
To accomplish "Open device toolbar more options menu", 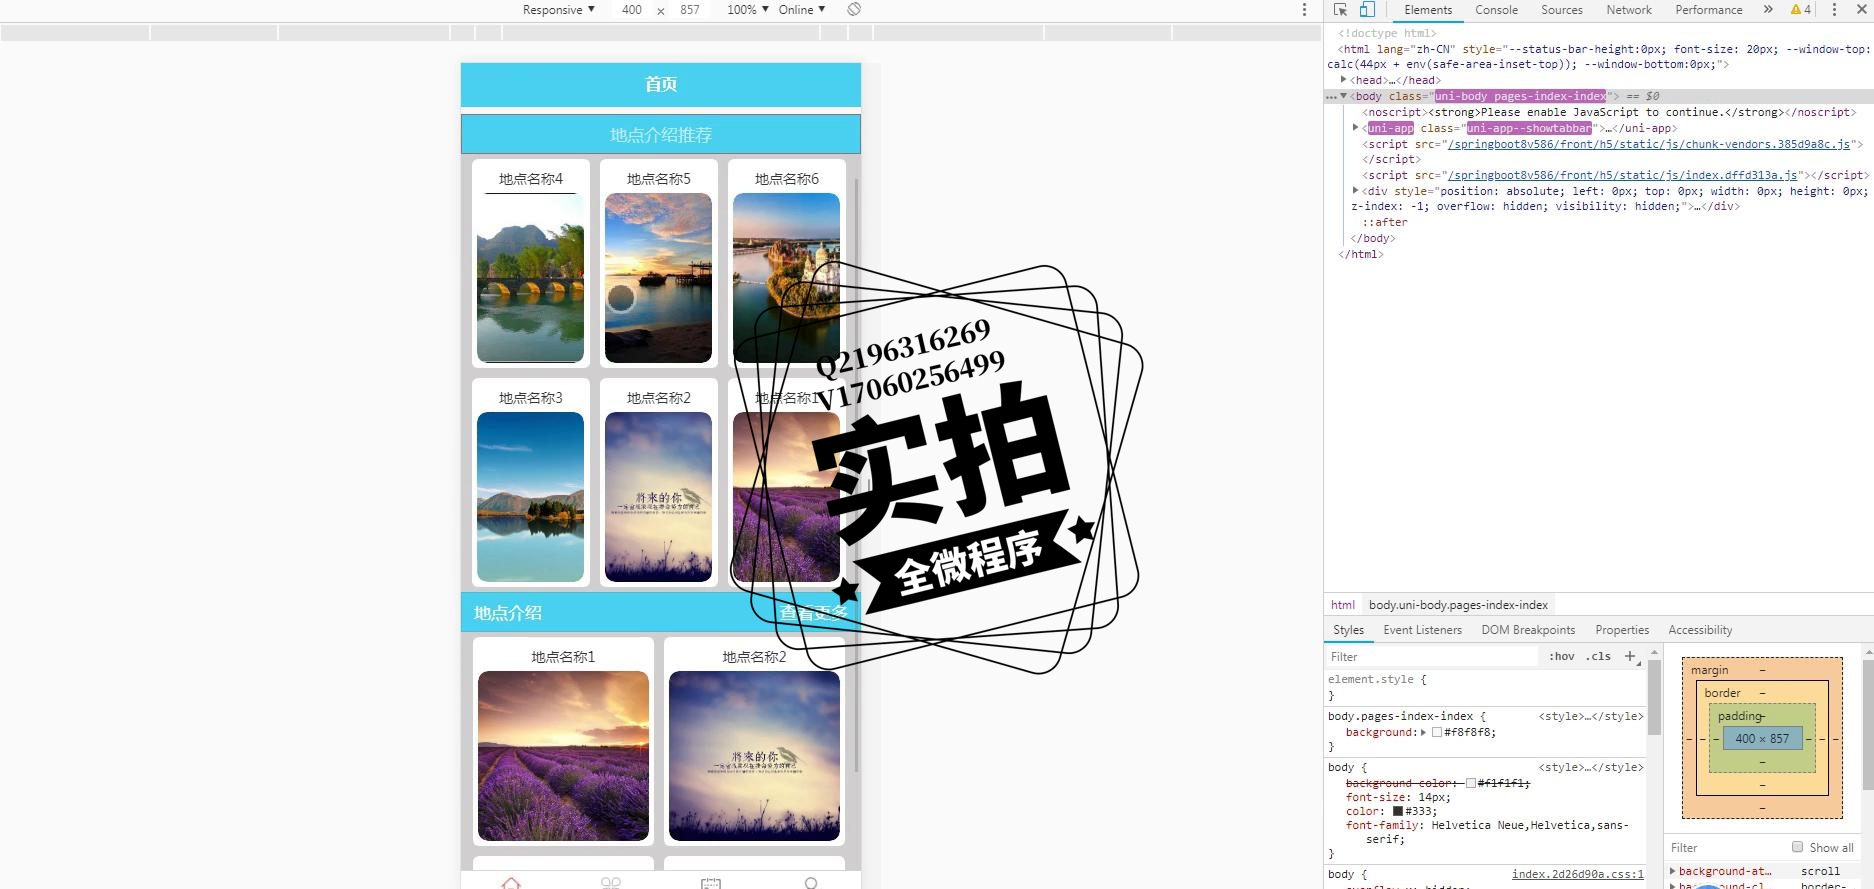I will click(x=1304, y=10).
